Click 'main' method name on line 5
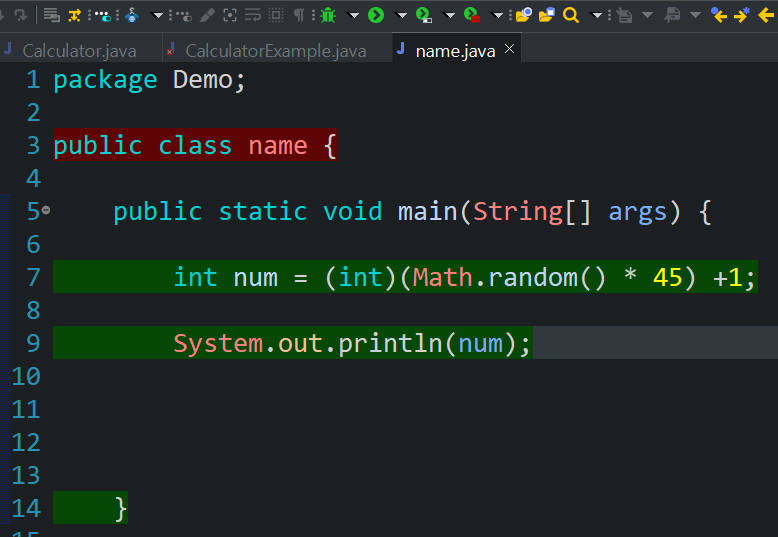The image size is (778, 537). [x=428, y=211]
